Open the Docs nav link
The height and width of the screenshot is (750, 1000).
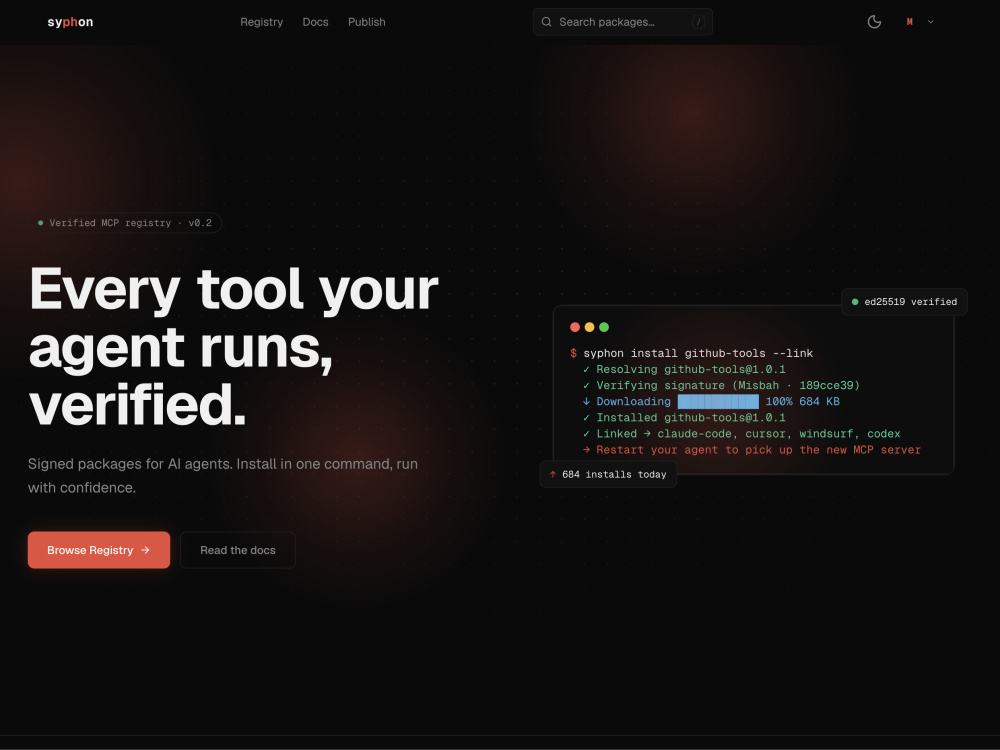[x=315, y=22]
